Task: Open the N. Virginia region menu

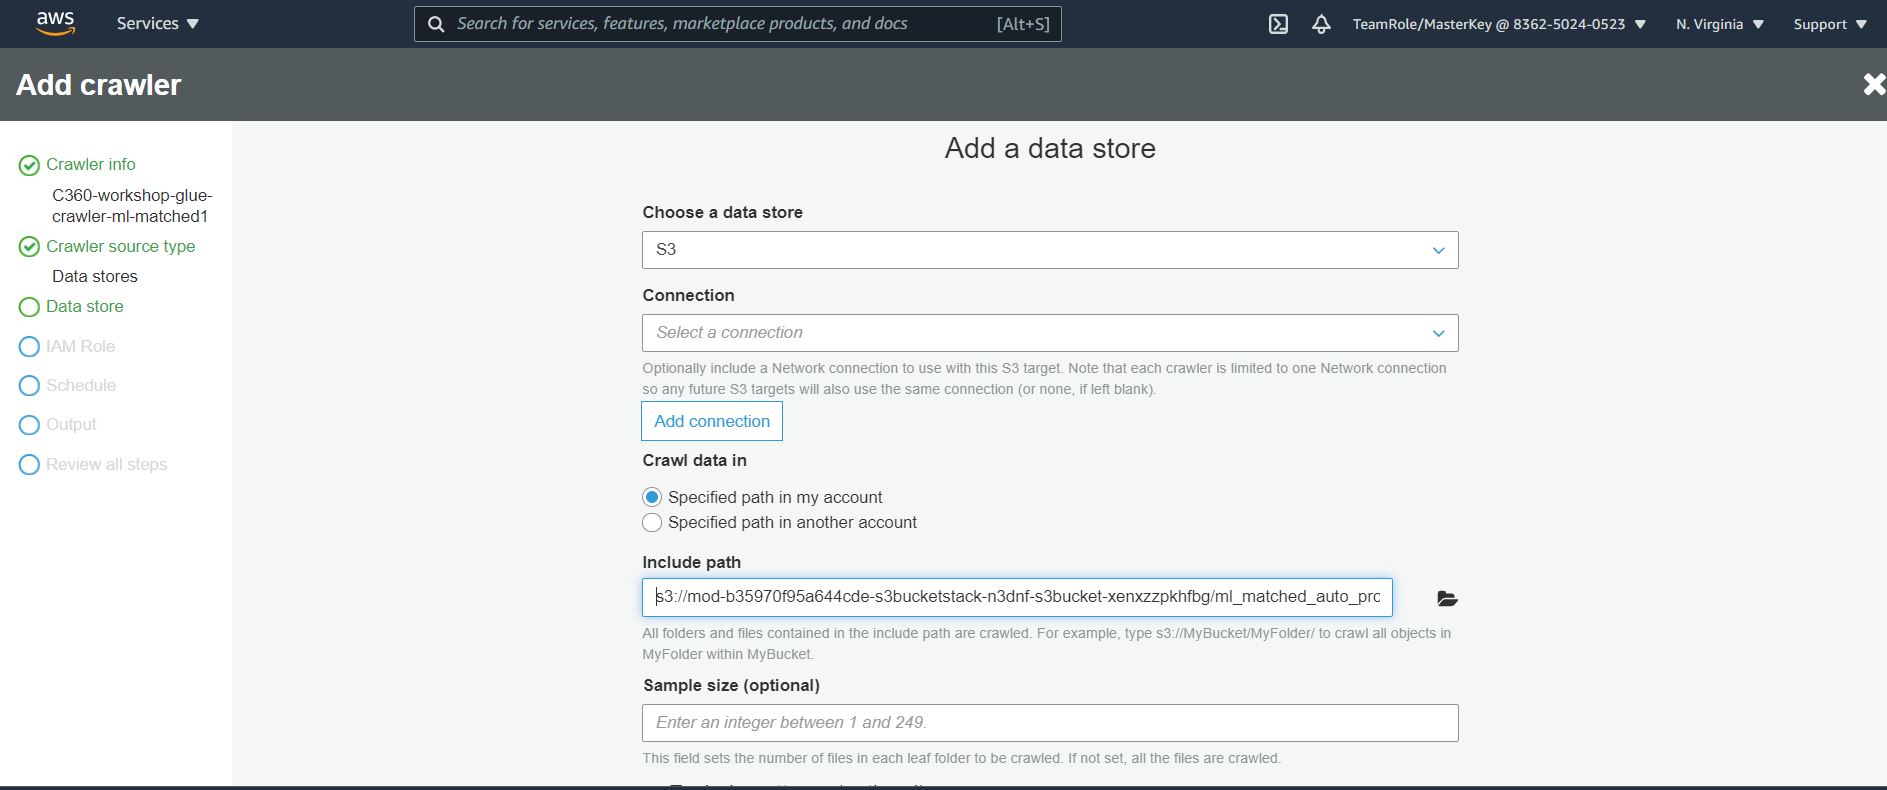Action: [x=1719, y=24]
